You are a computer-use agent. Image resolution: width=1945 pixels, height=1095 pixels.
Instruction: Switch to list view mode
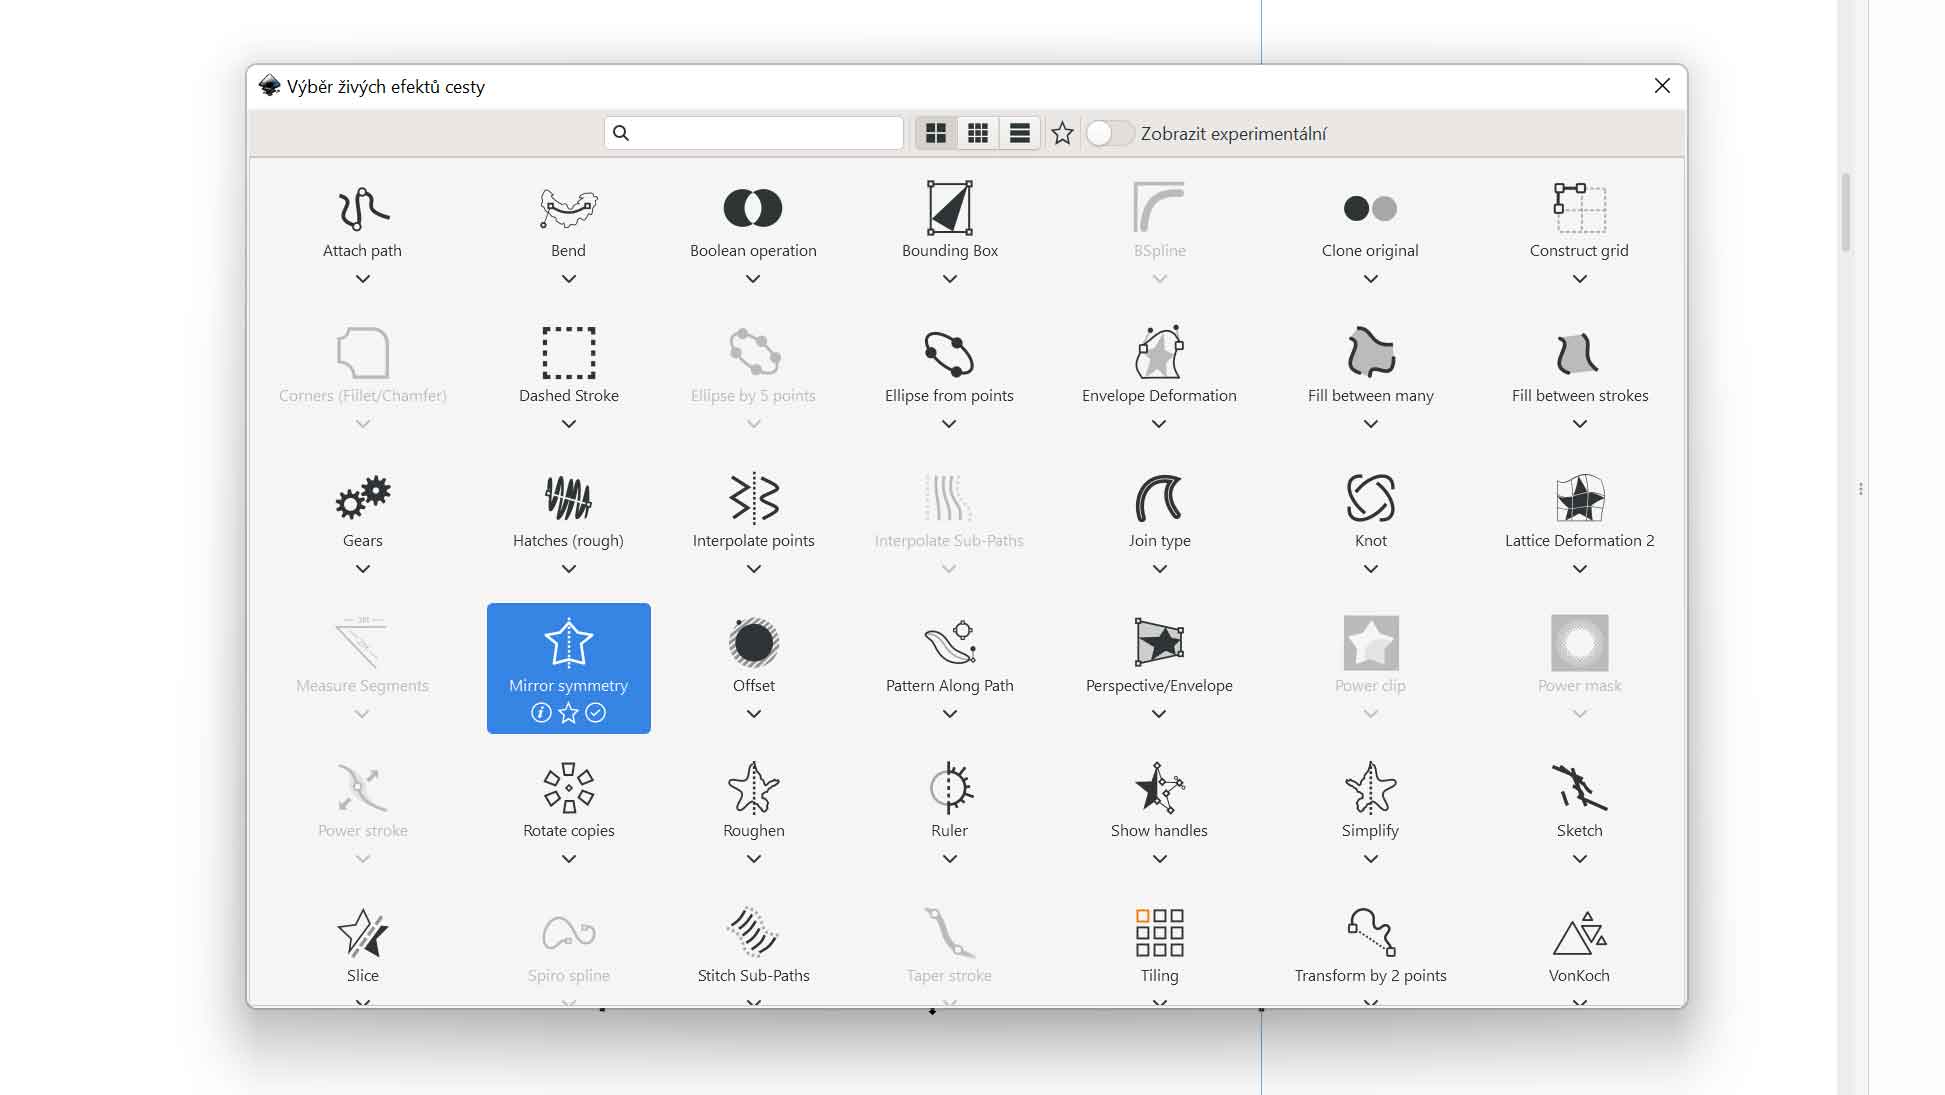1020,133
